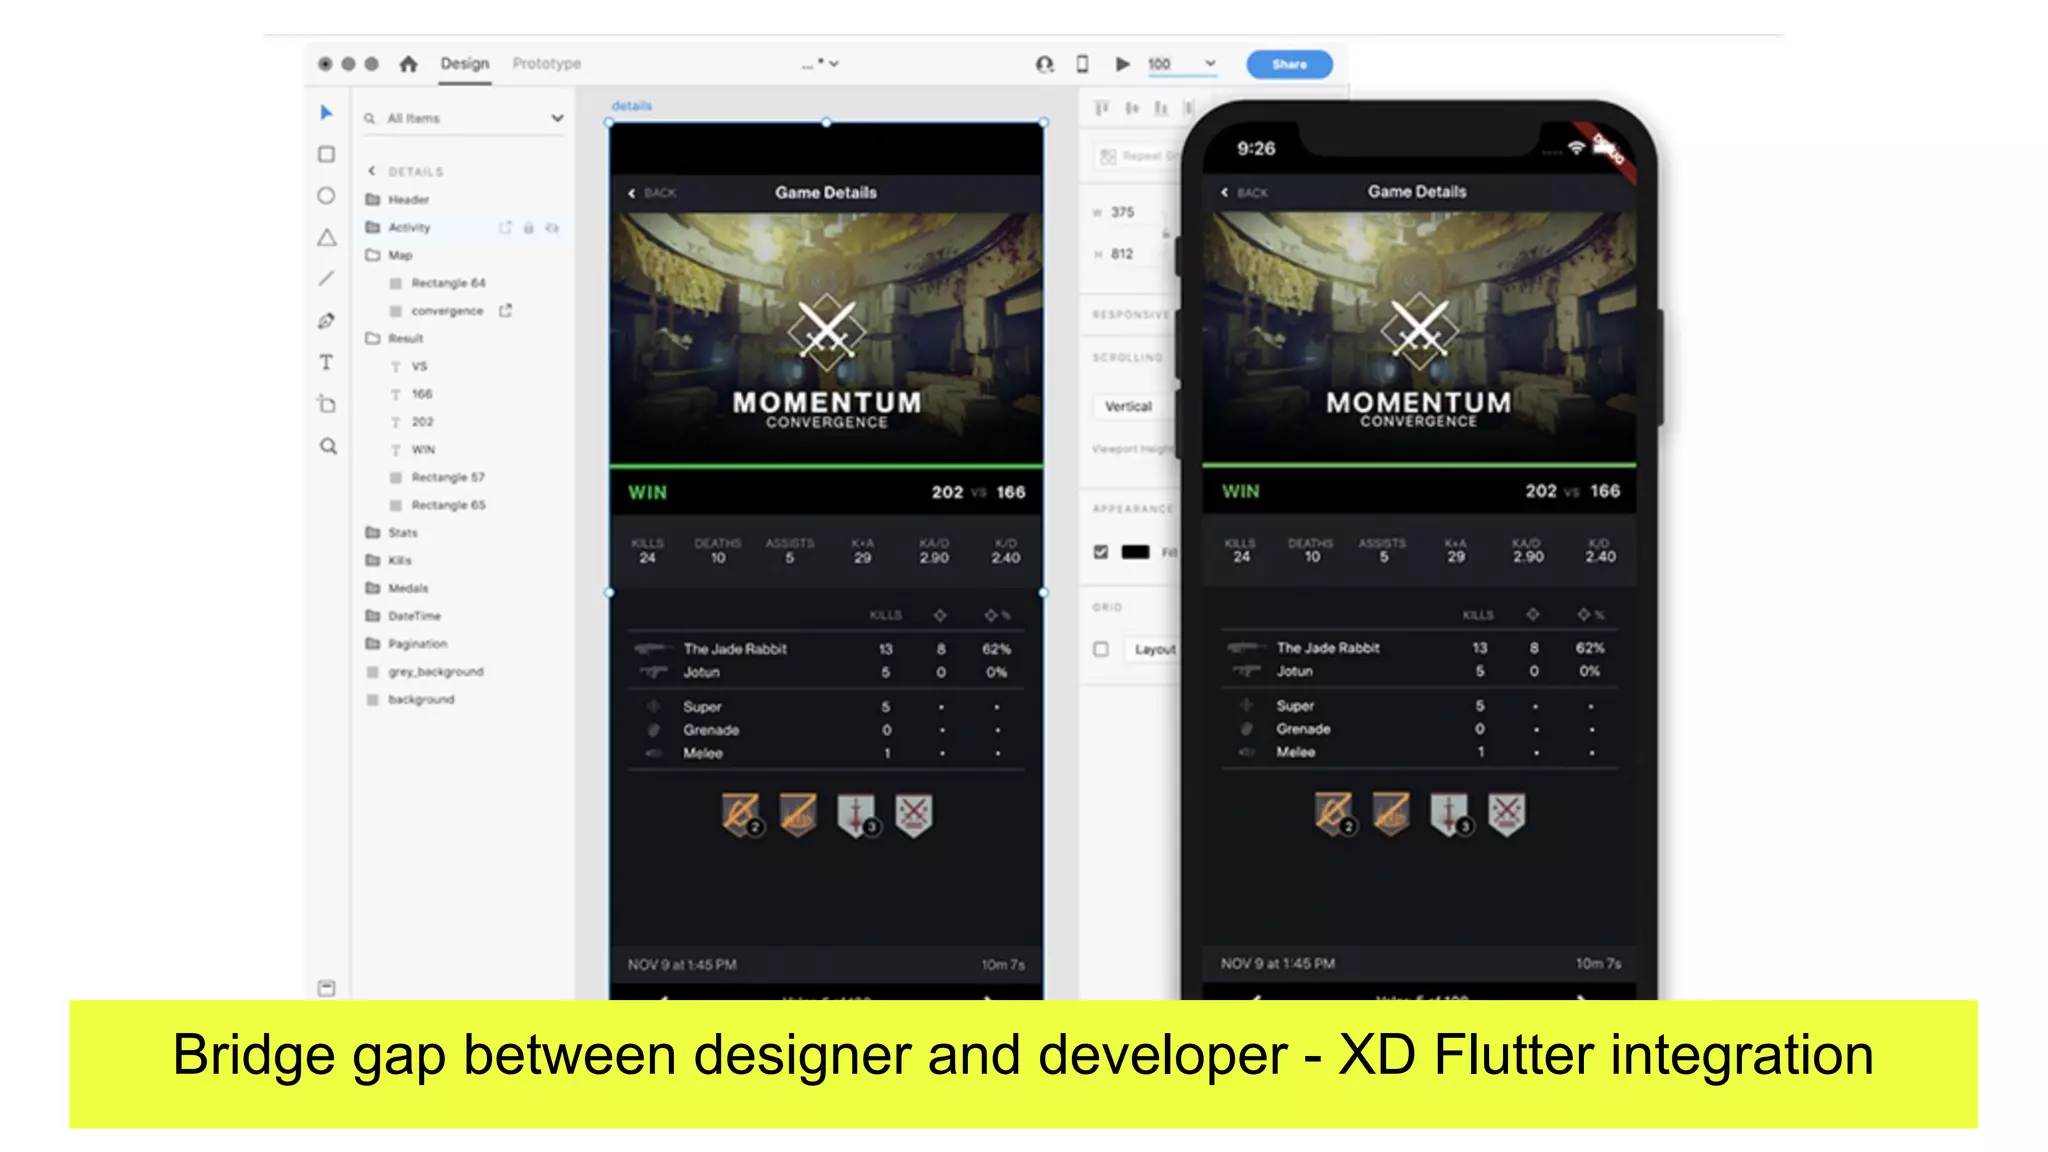Select the Rectangle 65 layer

[448, 505]
